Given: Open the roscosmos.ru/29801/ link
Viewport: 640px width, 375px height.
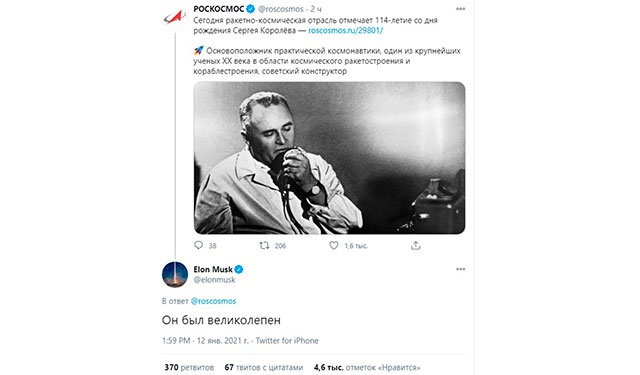Looking at the screenshot, I should click(345, 30).
